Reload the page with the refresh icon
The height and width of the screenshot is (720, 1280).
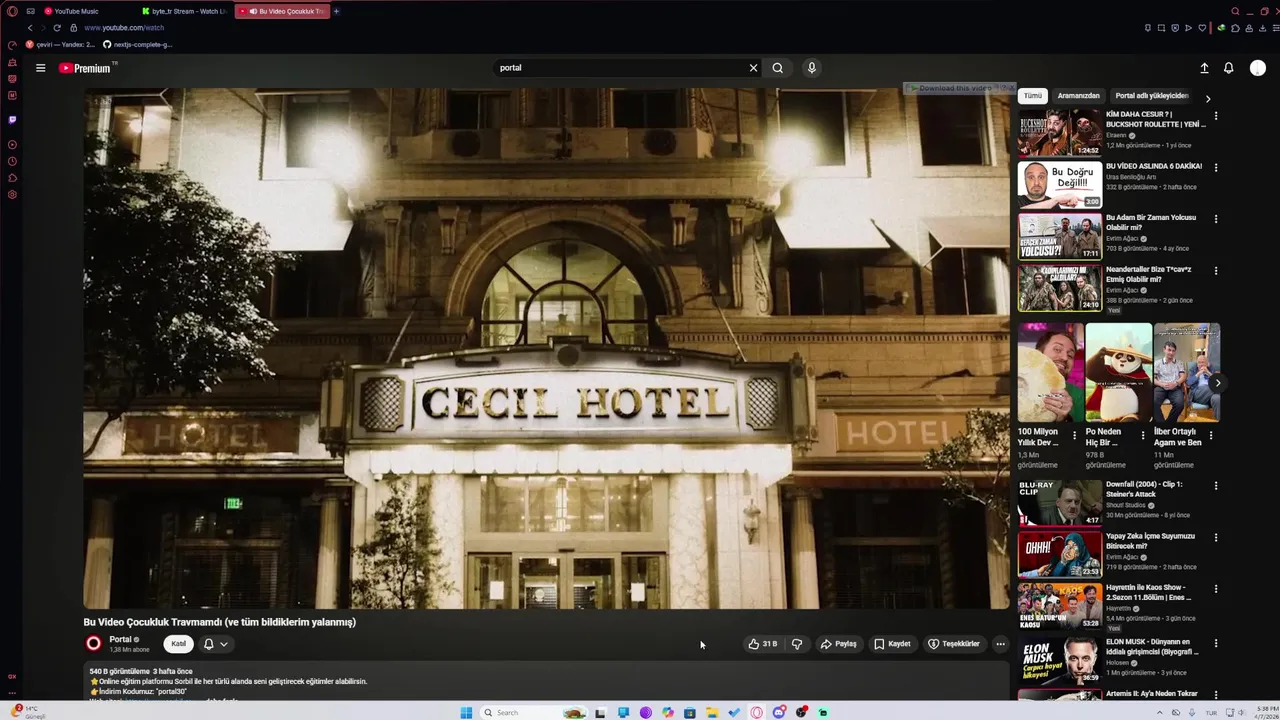pyautogui.click(x=56, y=28)
